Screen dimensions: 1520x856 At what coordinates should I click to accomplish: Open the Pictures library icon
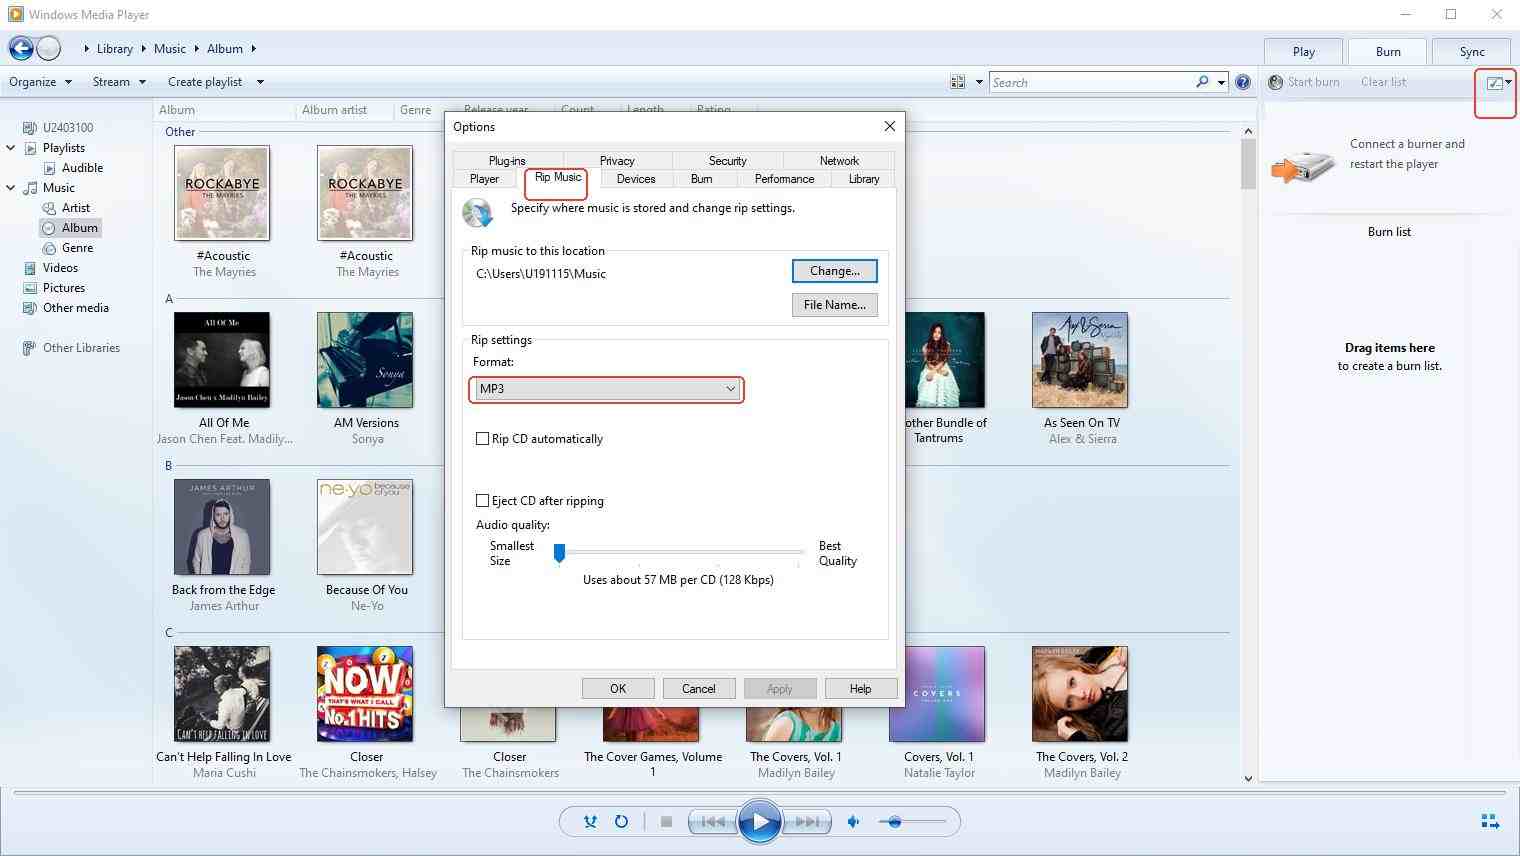click(x=30, y=288)
